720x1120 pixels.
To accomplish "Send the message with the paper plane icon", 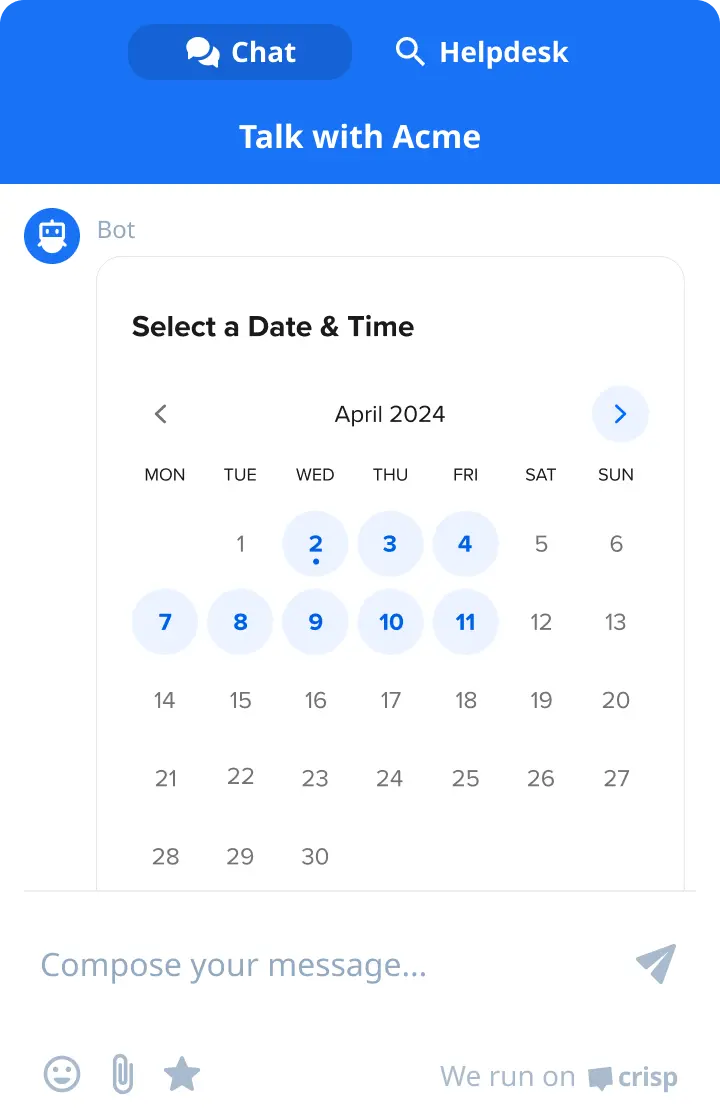I will tap(657, 964).
